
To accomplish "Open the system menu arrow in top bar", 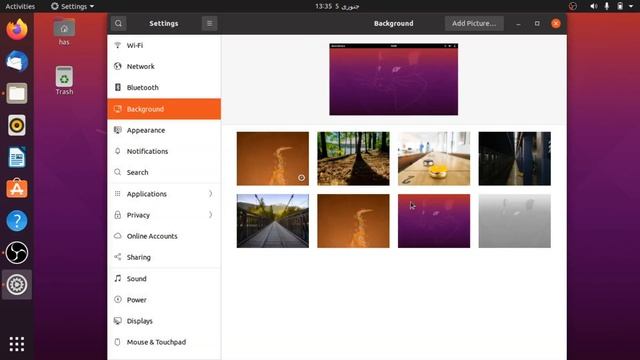I will pyautogui.click(x=631, y=6).
